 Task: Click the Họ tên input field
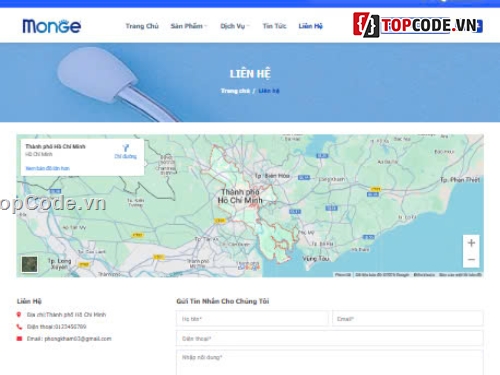(x=252, y=319)
